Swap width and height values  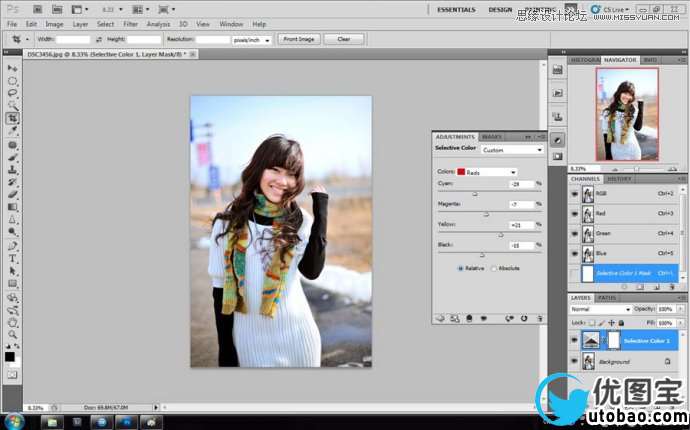(99, 40)
